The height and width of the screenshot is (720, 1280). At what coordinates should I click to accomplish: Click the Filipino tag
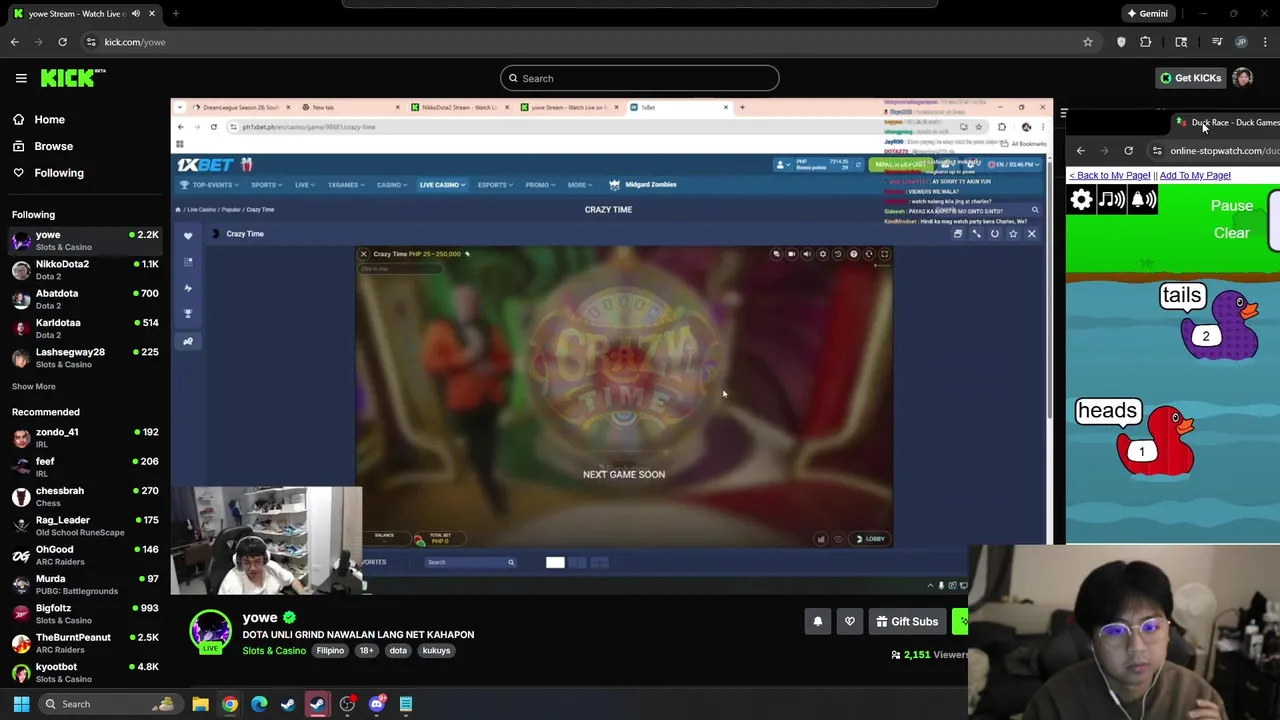pos(330,651)
